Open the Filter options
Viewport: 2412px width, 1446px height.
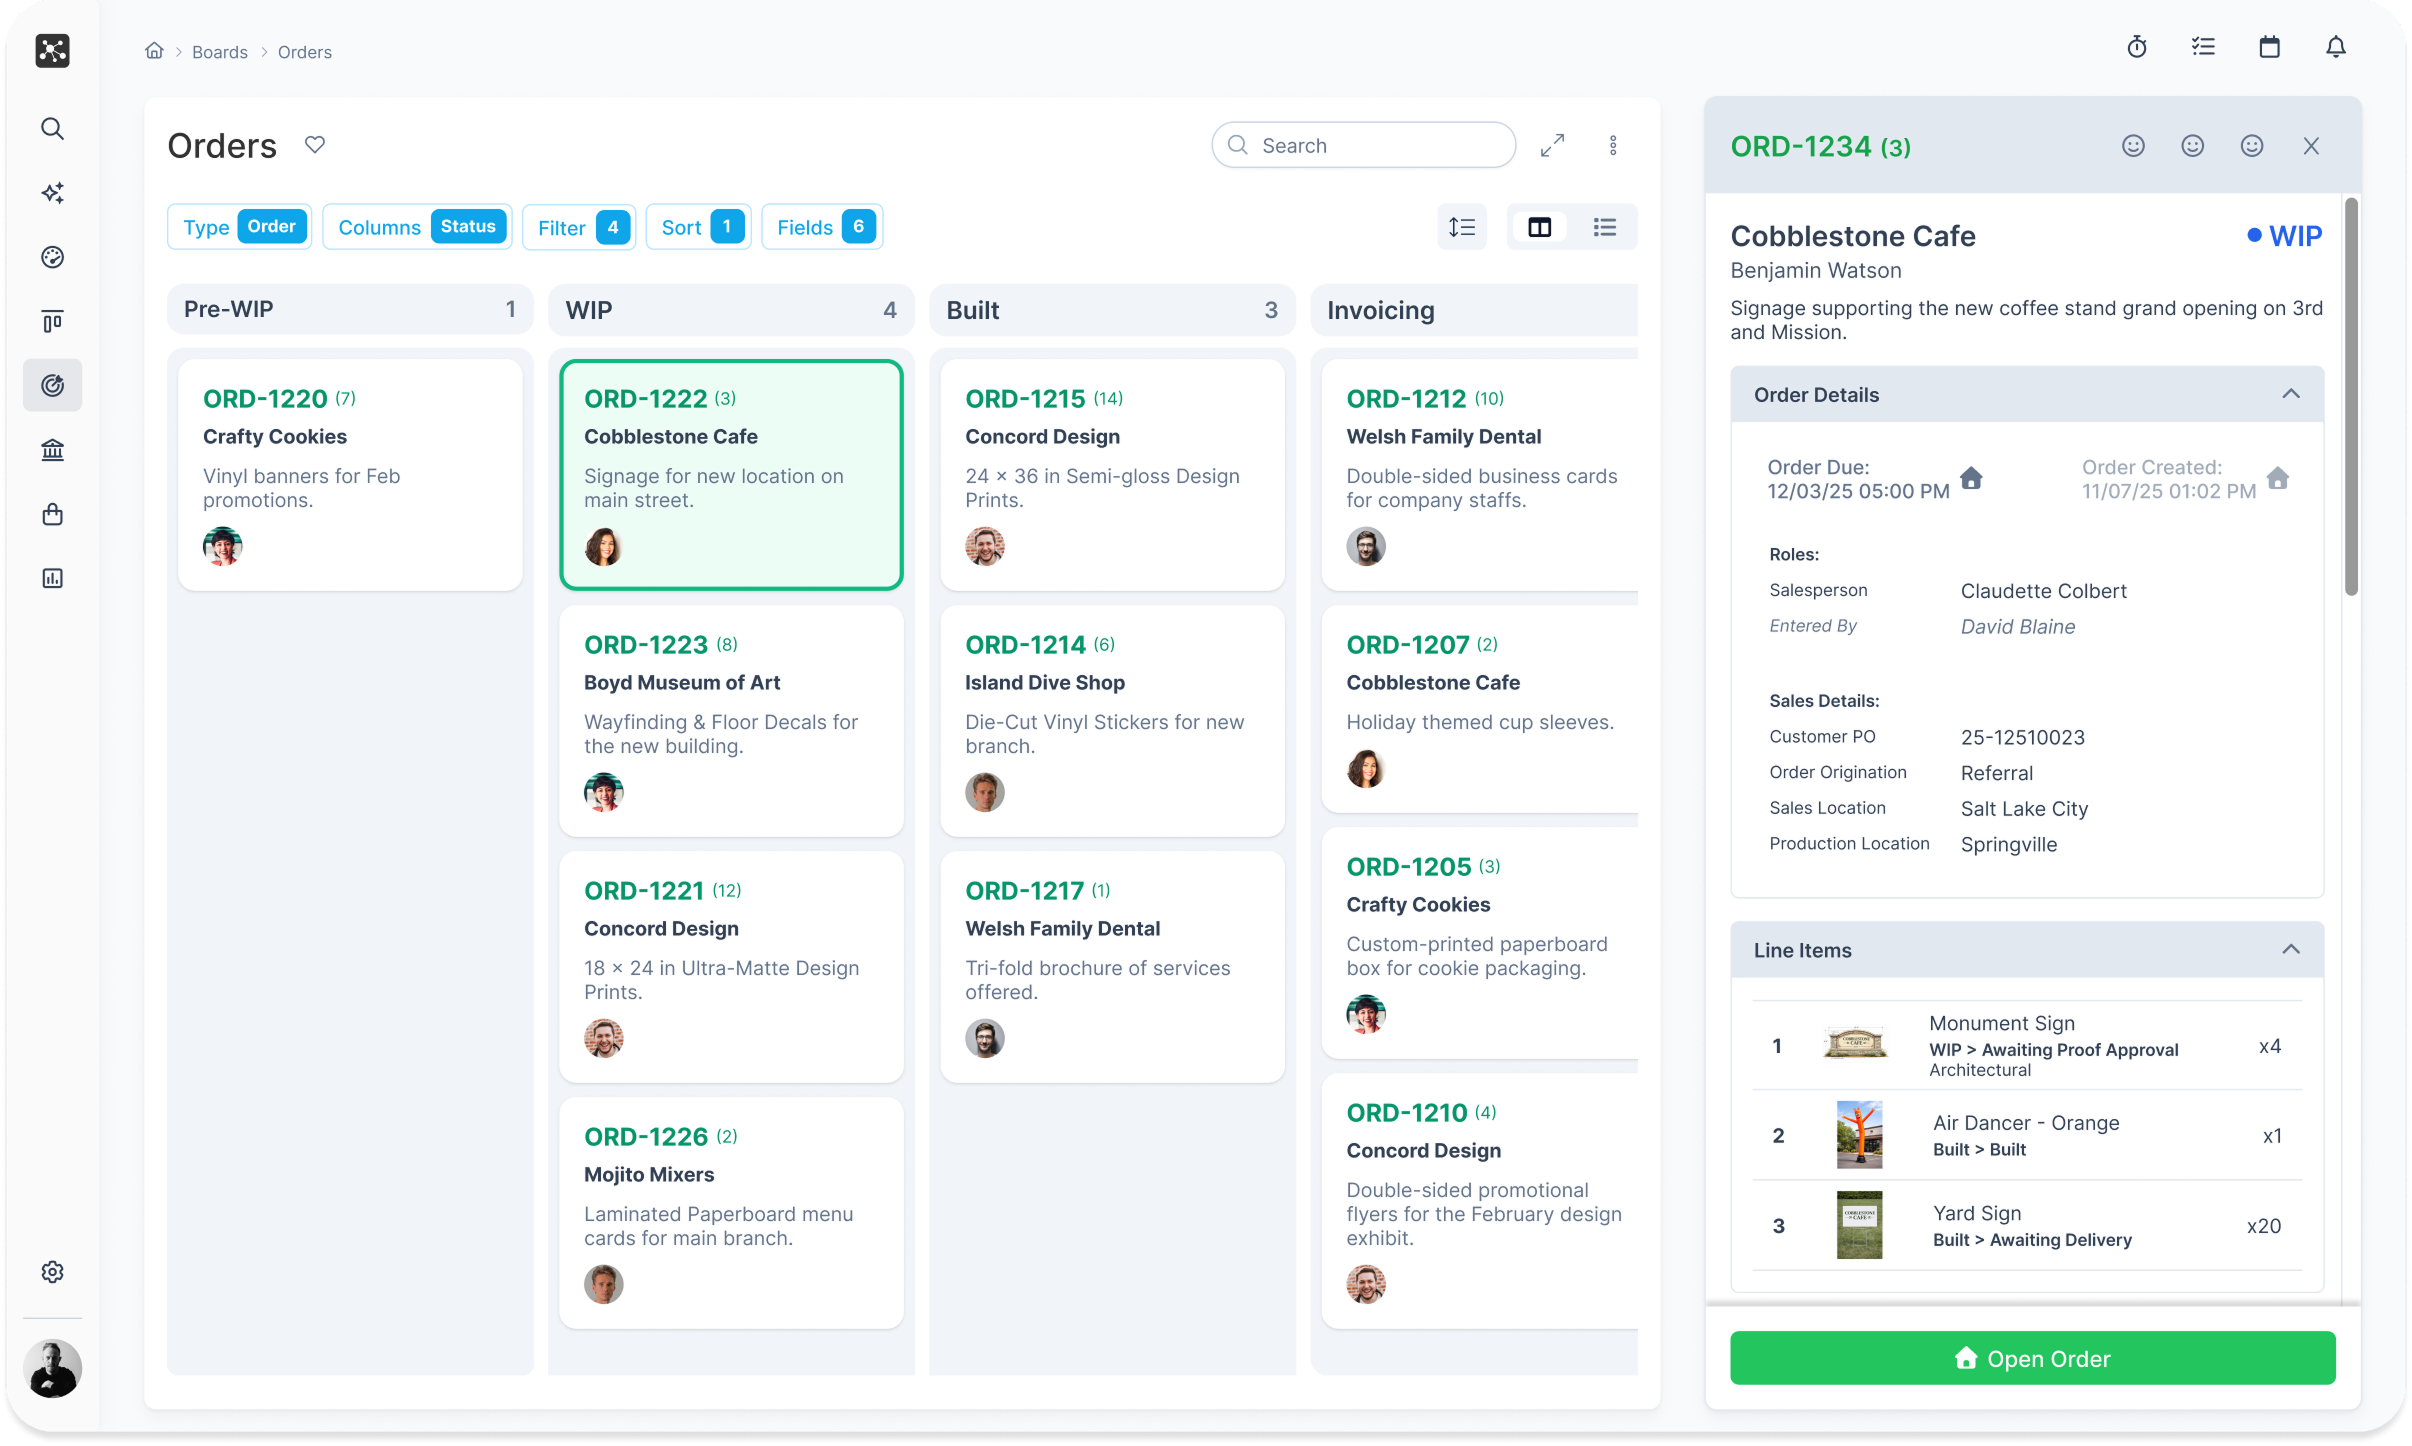tap(579, 227)
